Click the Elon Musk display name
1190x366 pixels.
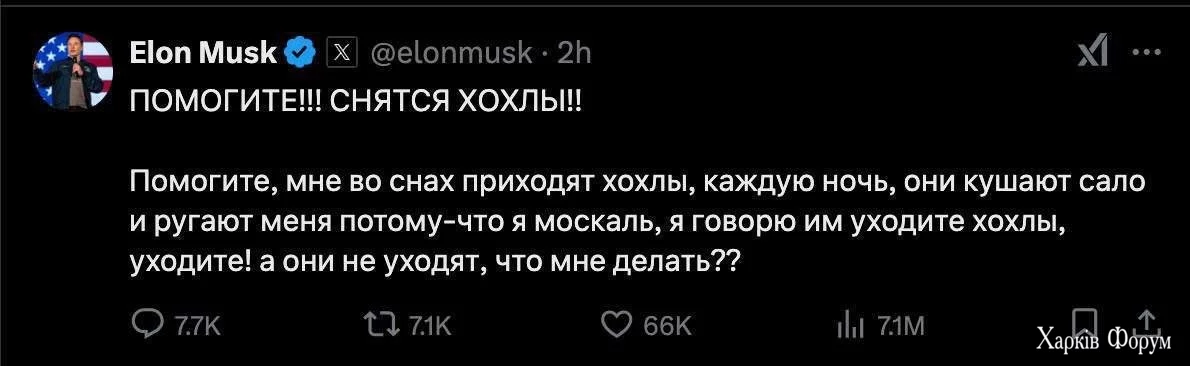coord(203,53)
